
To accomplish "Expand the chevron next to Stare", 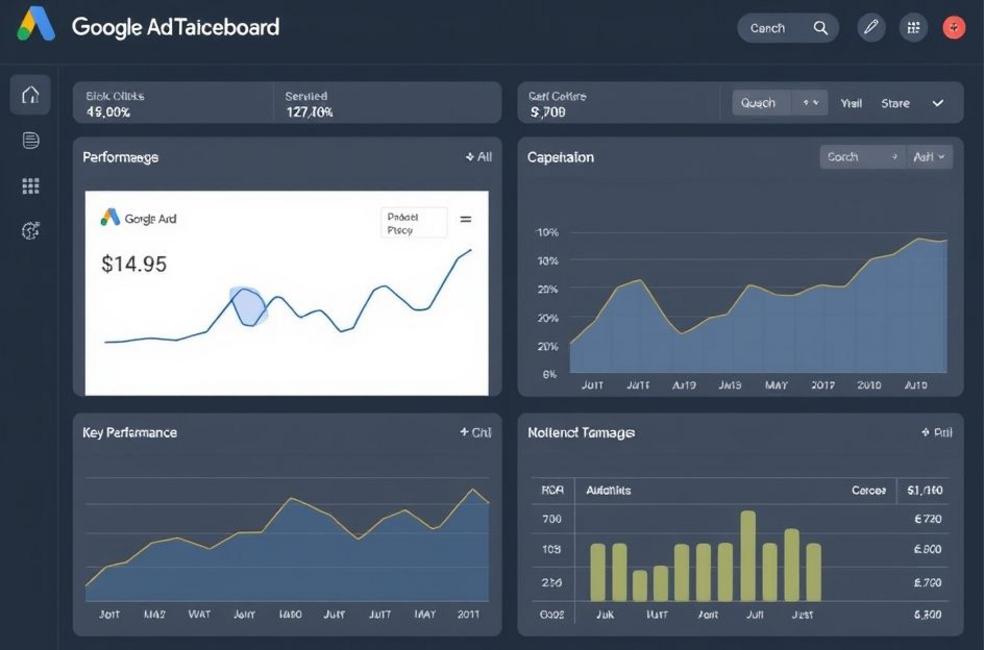I will pyautogui.click(x=938, y=103).
